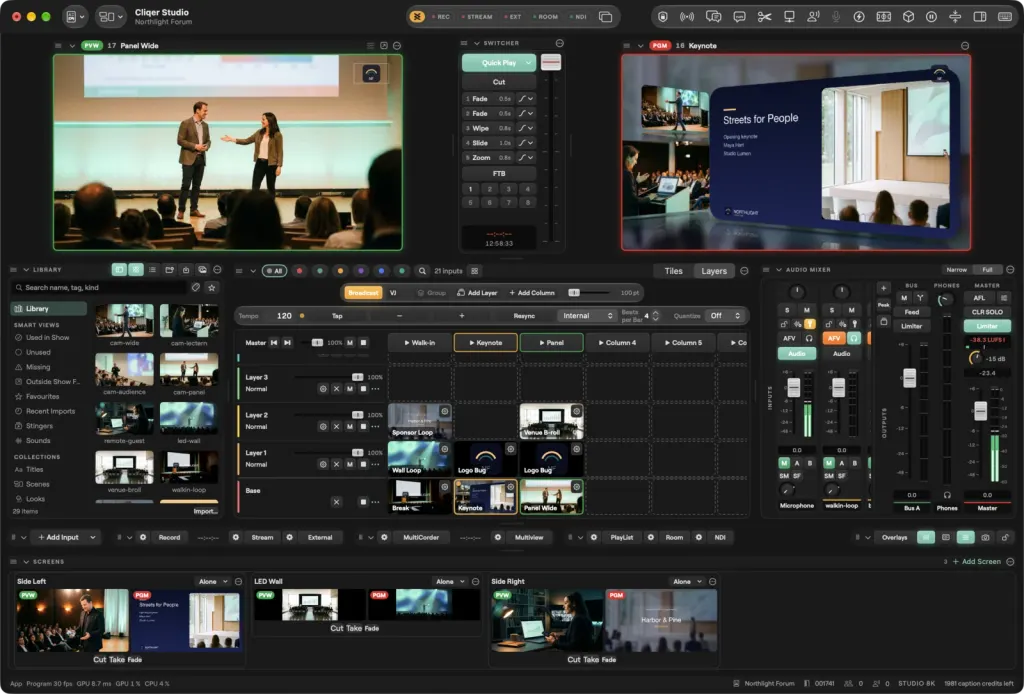Click the library search field
Image resolution: width=1024 pixels, height=694 pixels.
coord(100,287)
